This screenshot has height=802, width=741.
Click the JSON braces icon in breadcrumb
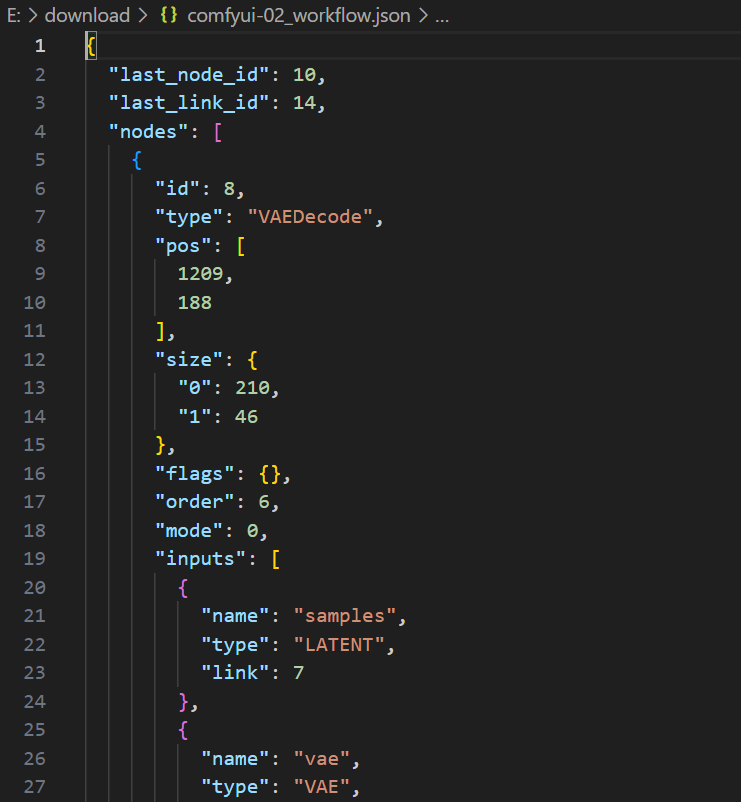pyautogui.click(x=169, y=15)
